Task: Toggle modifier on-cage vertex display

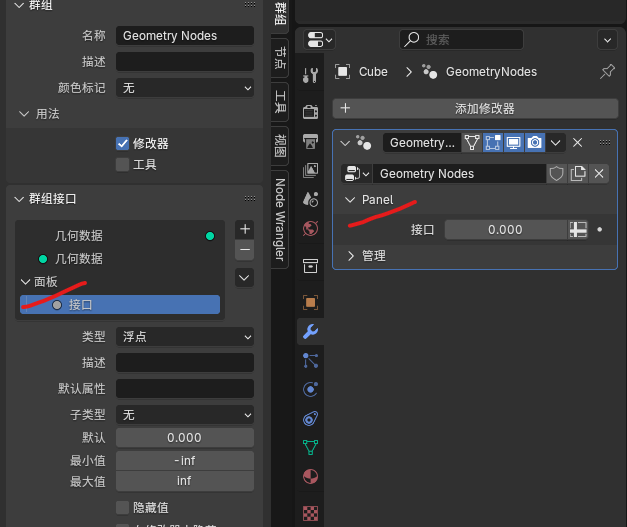Action: (472, 142)
